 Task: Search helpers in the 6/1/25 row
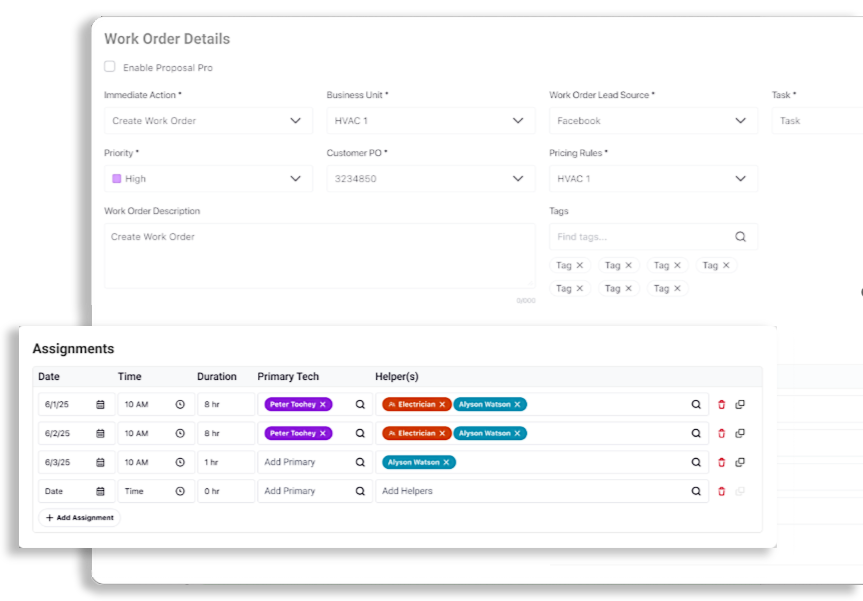coord(696,405)
